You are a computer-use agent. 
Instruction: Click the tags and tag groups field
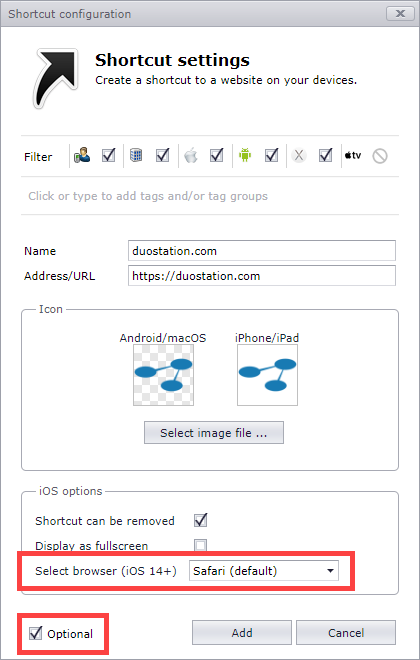click(210, 196)
